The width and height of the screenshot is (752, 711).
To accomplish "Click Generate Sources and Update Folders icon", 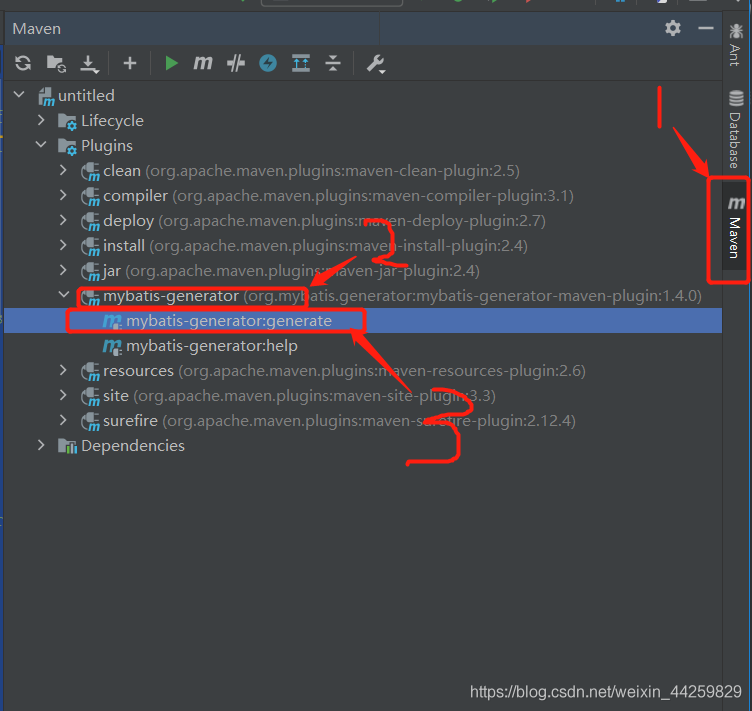I will [x=56, y=64].
